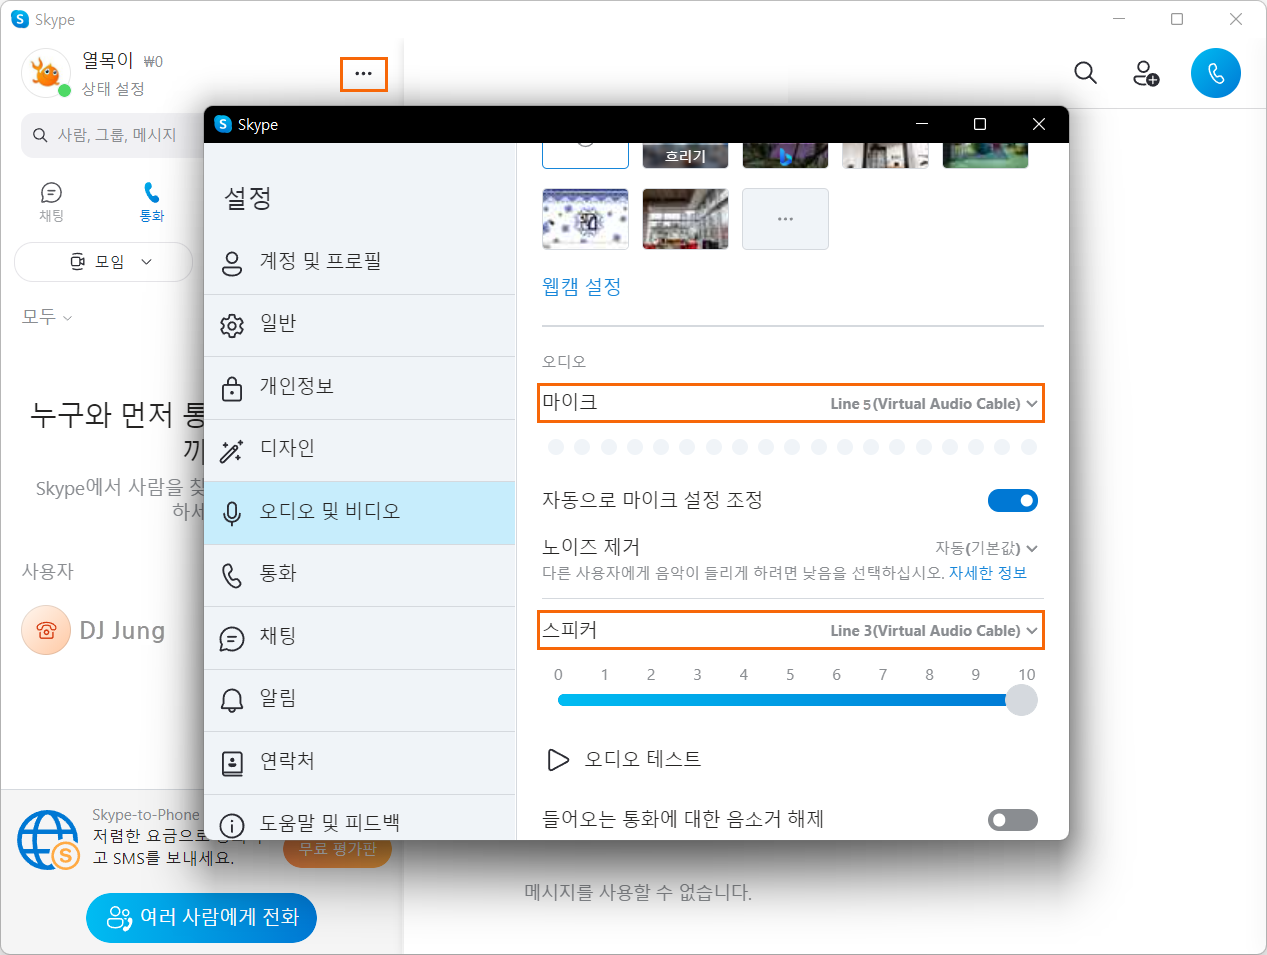The image size is (1267, 955).
Task: Click the bell icon beside 알림
Action: [x=232, y=701]
